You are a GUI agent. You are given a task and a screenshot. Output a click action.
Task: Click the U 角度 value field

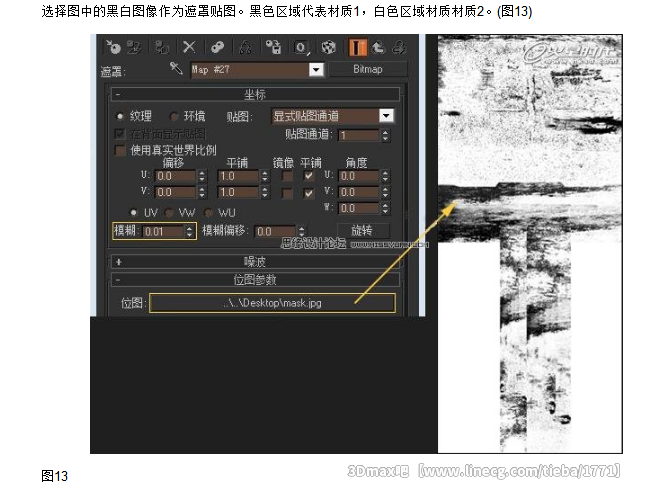[359, 176]
